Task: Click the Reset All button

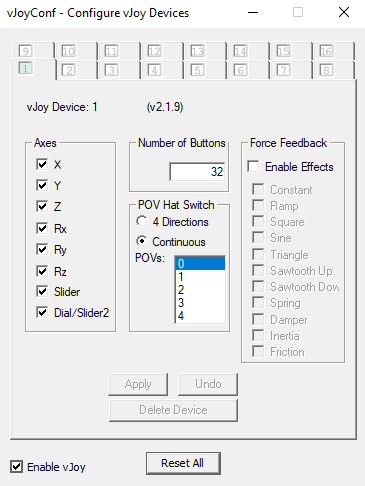Action: (x=183, y=463)
